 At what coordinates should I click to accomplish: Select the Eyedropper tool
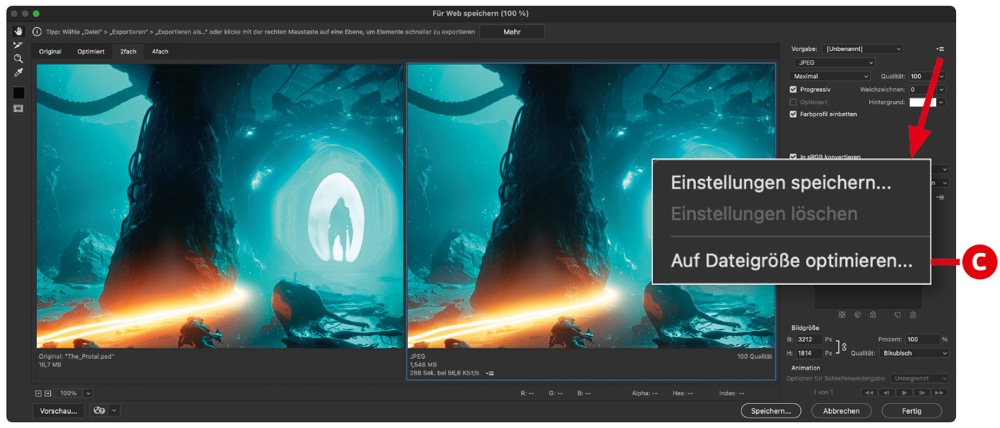point(18,73)
